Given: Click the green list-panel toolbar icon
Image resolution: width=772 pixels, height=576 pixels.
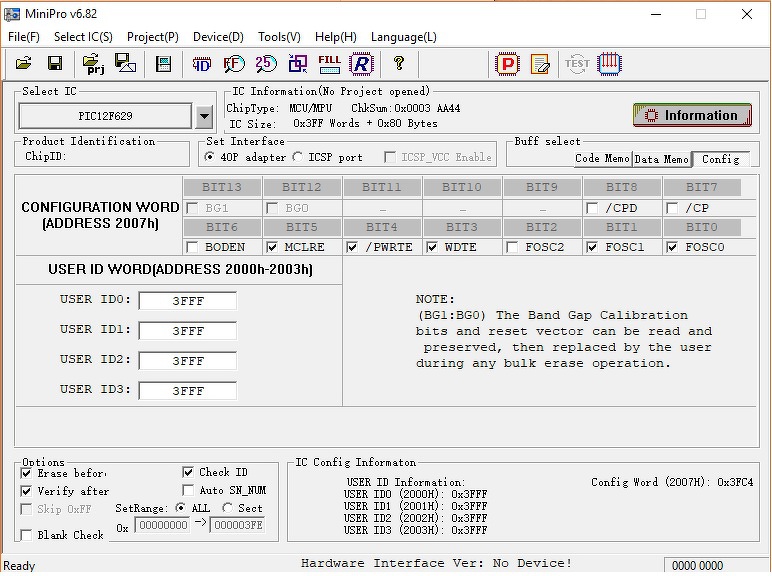Looking at the screenshot, I should [163, 64].
